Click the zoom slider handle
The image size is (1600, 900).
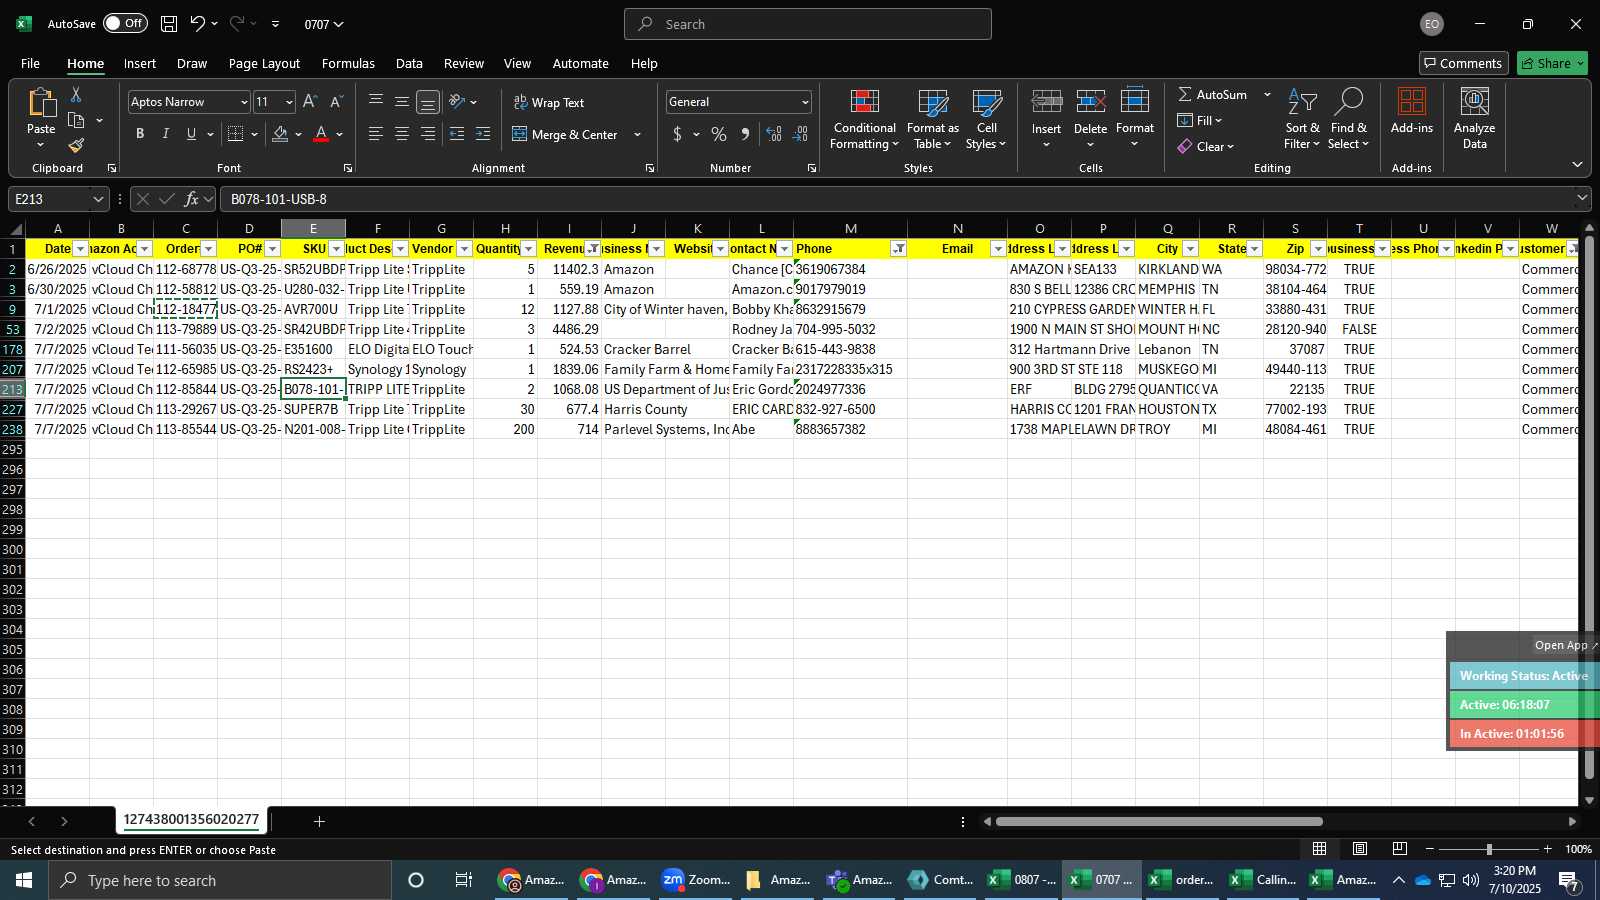[x=1489, y=849]
